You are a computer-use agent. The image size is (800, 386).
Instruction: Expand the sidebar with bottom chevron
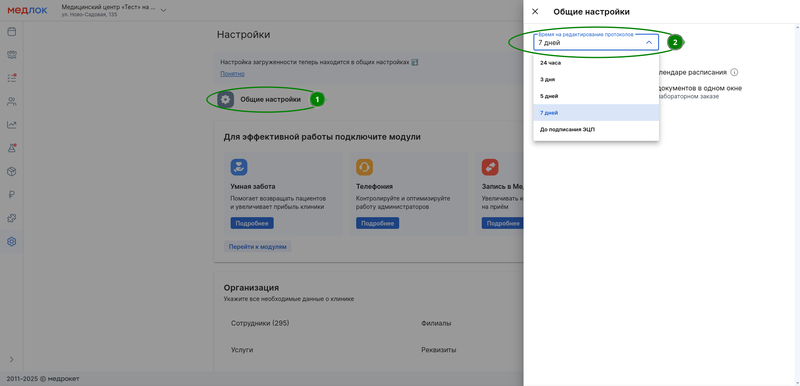point(11,359)
